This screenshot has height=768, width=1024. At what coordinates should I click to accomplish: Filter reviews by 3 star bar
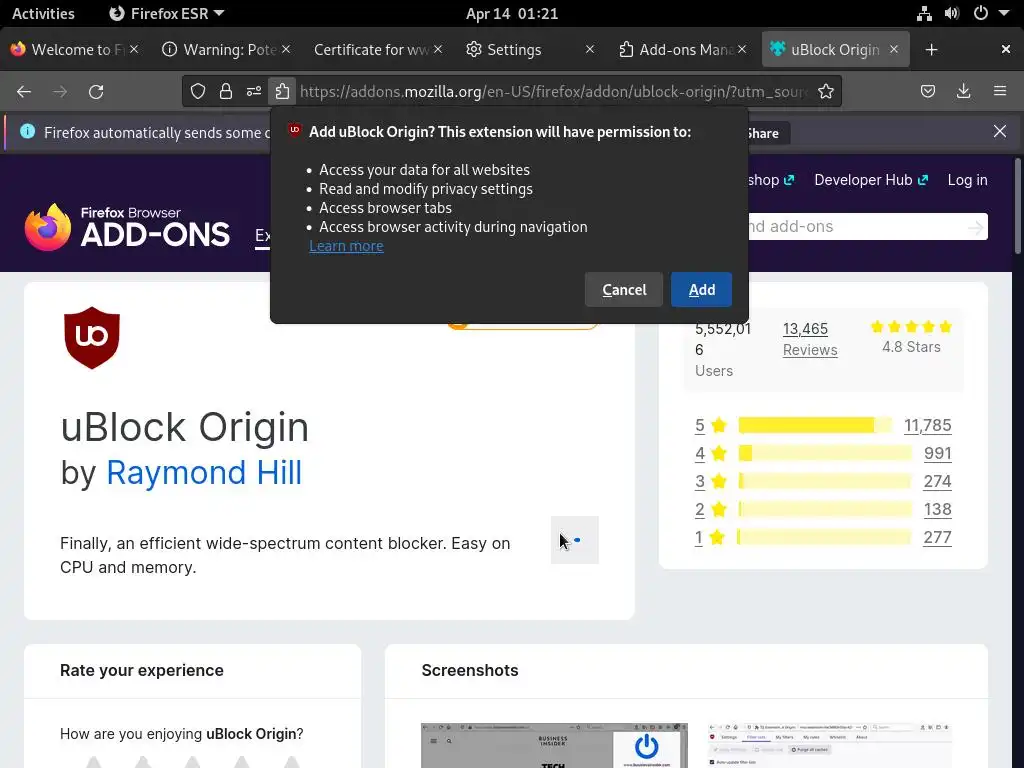tap(825, 481)
